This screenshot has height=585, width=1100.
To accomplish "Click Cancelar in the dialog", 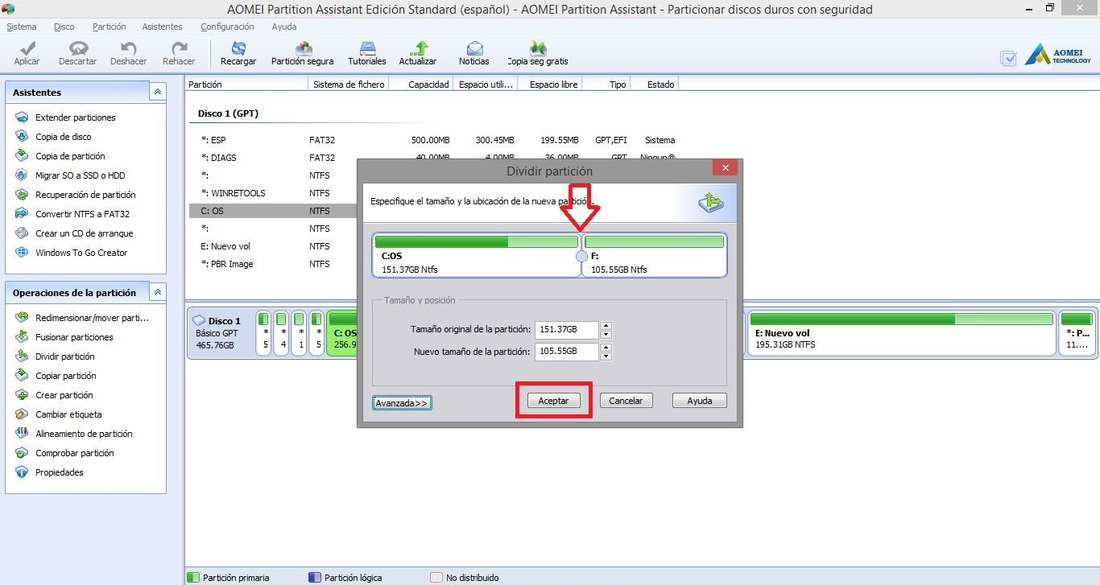I will pyautogui.click(x=626, y=401).
